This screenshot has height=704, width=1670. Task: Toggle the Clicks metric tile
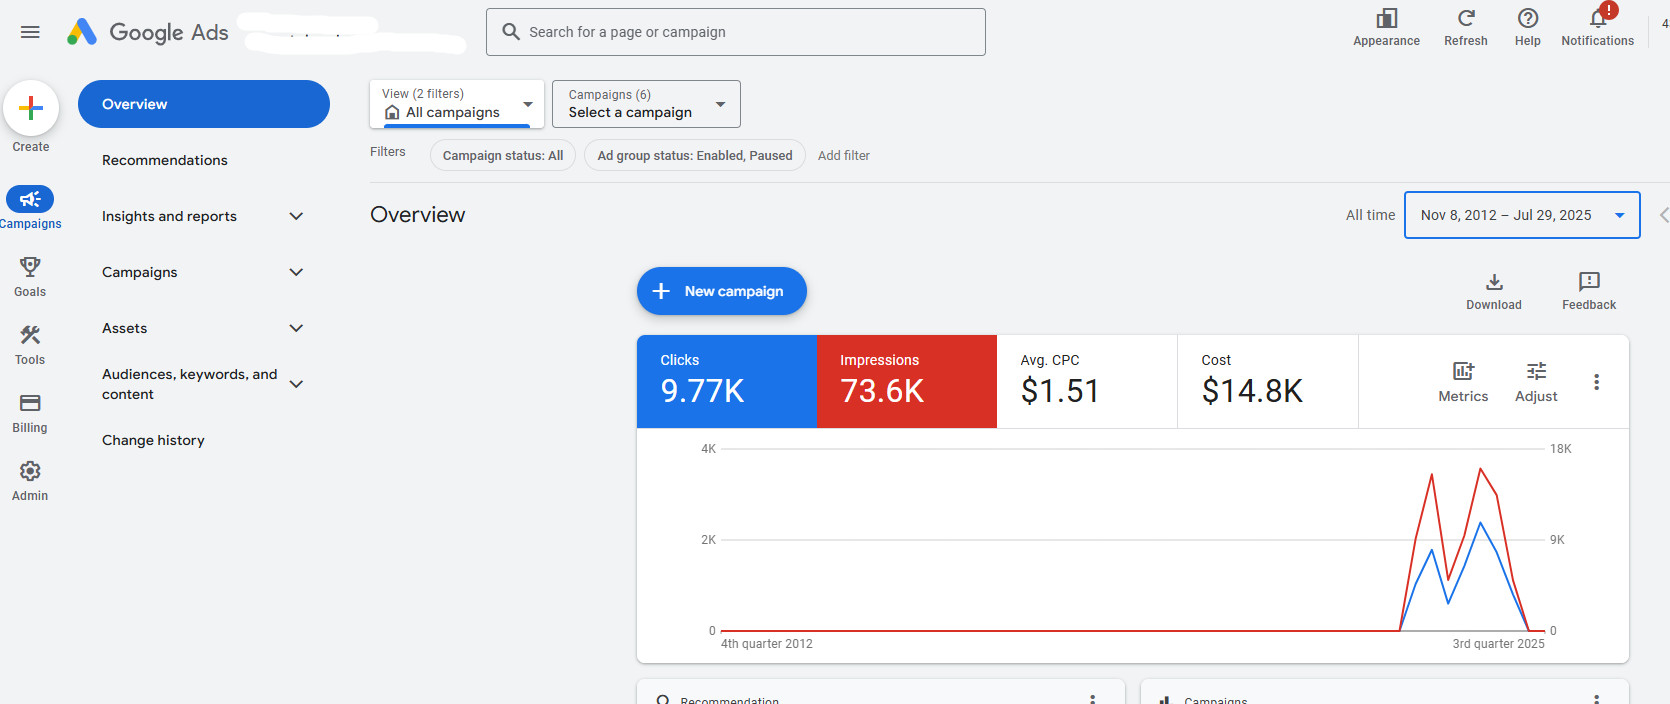tap(727, 381)
